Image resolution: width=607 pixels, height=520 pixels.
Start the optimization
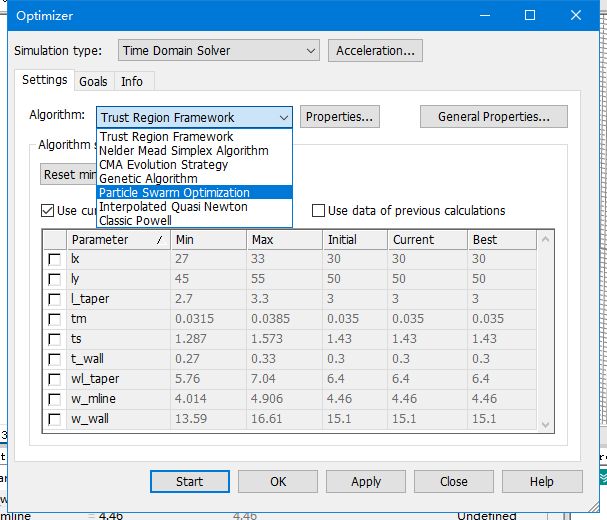click(190, 482)
